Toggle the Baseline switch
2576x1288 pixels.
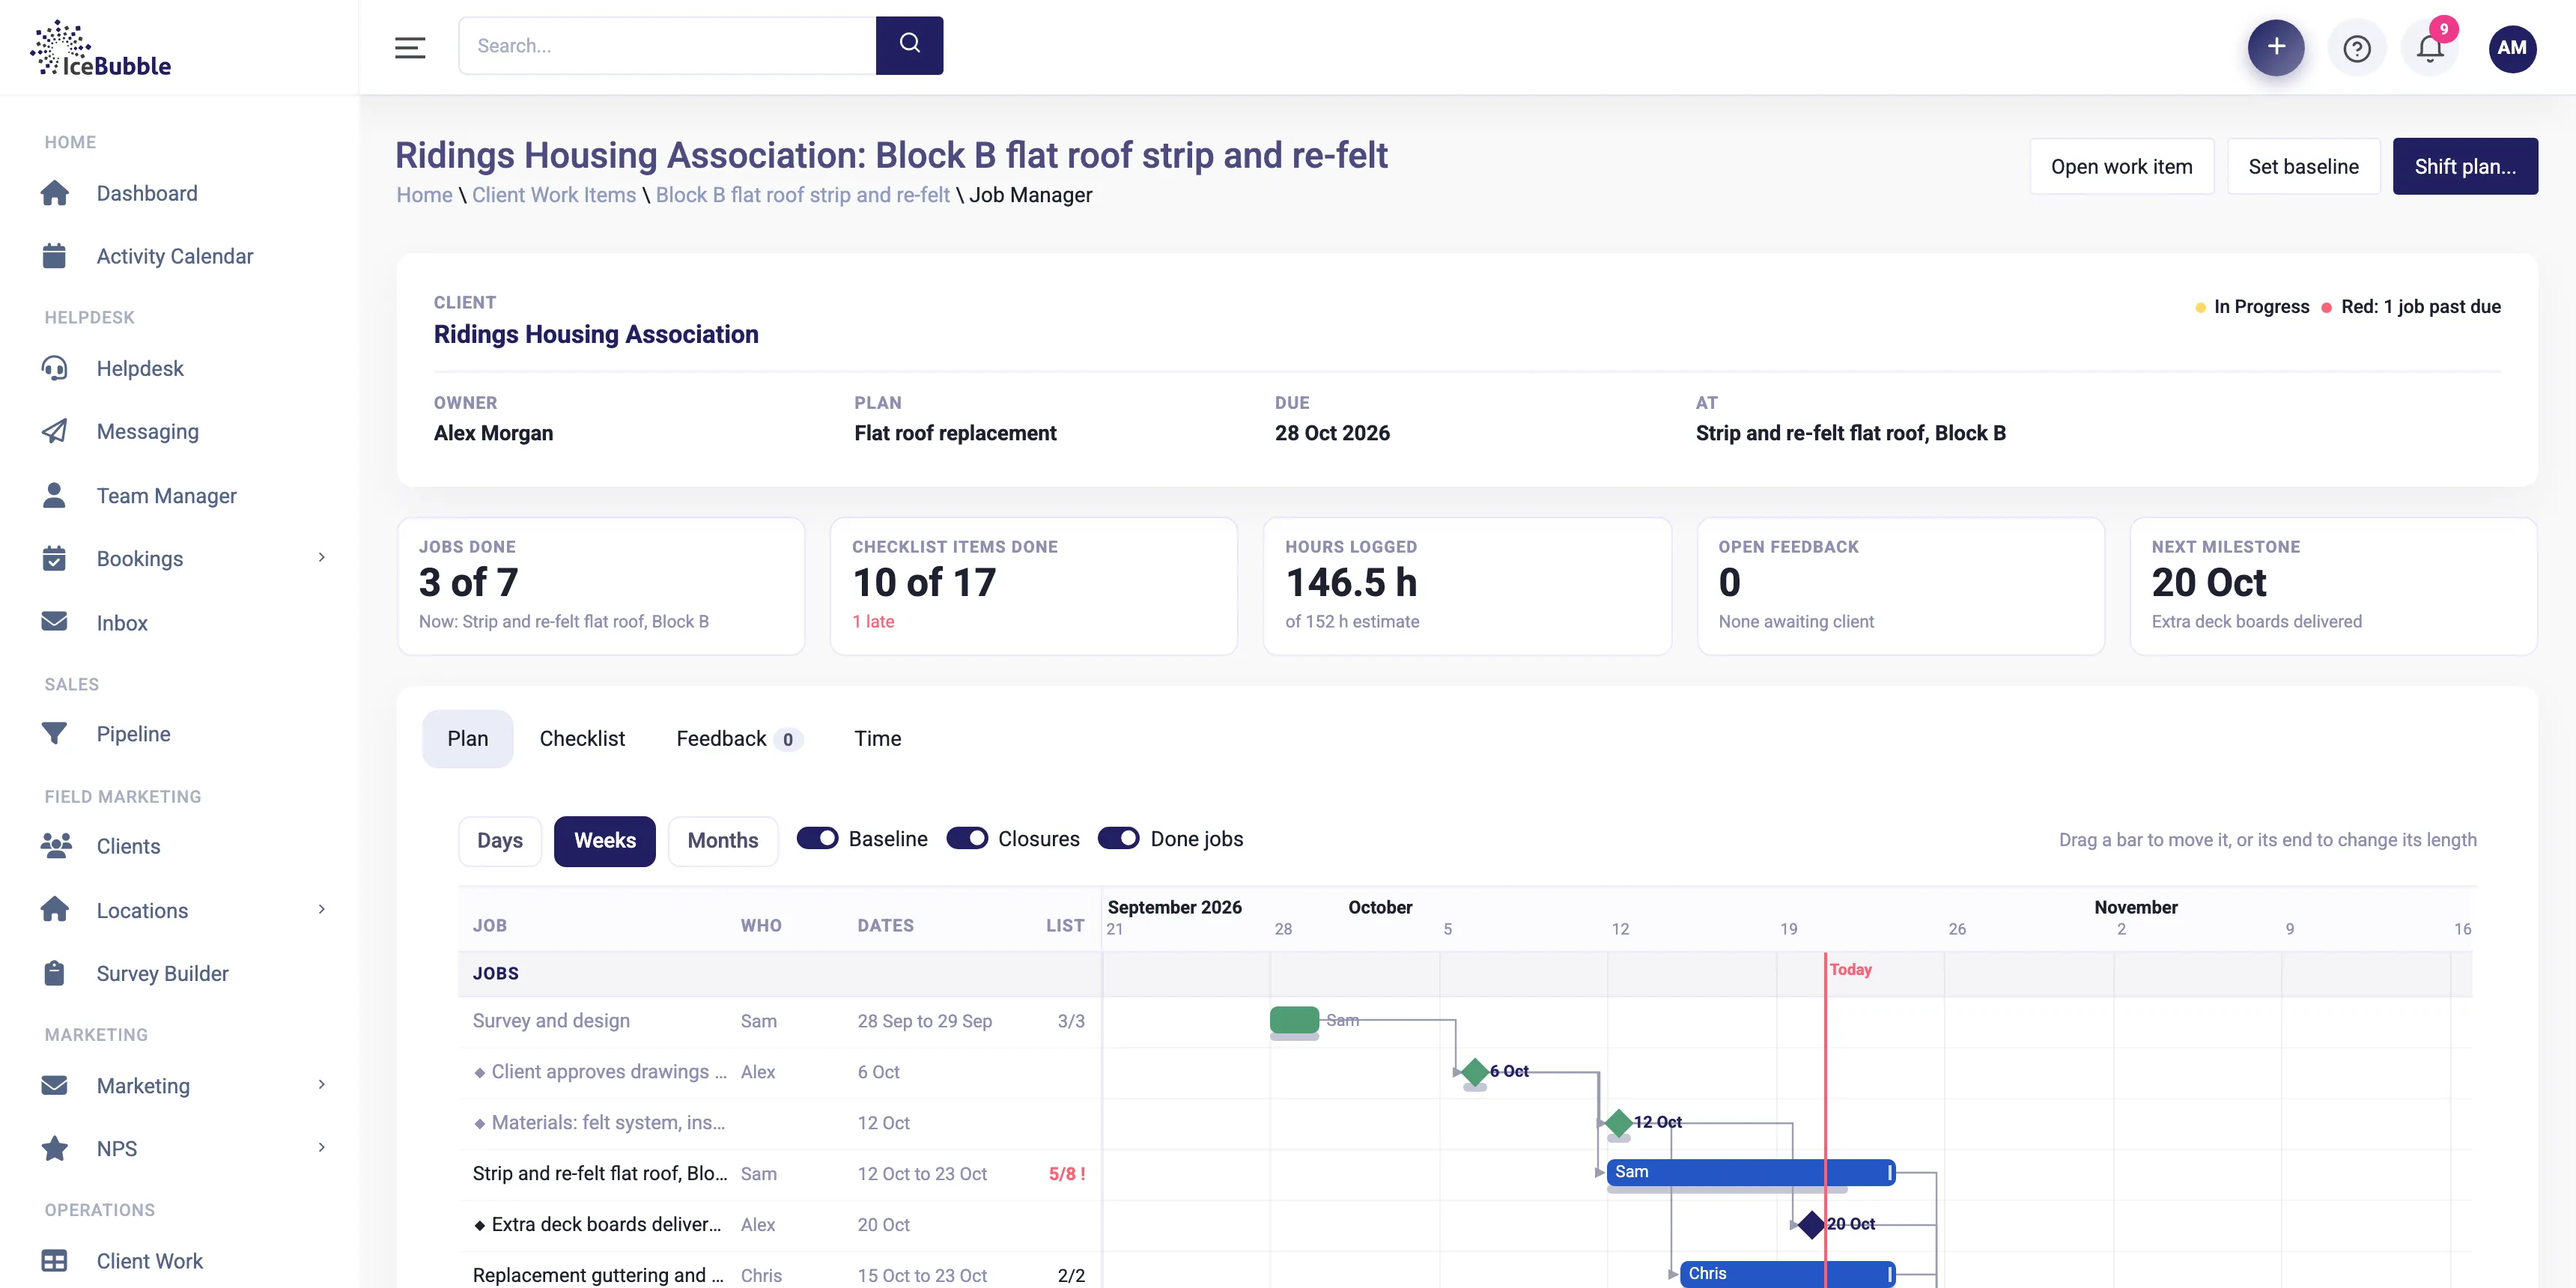click(817, 838)
